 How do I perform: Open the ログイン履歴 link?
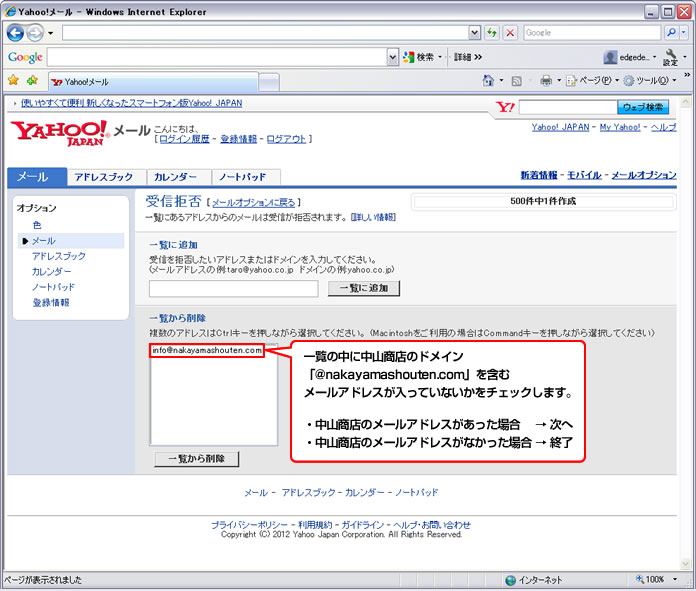click(x=184, y=139)
